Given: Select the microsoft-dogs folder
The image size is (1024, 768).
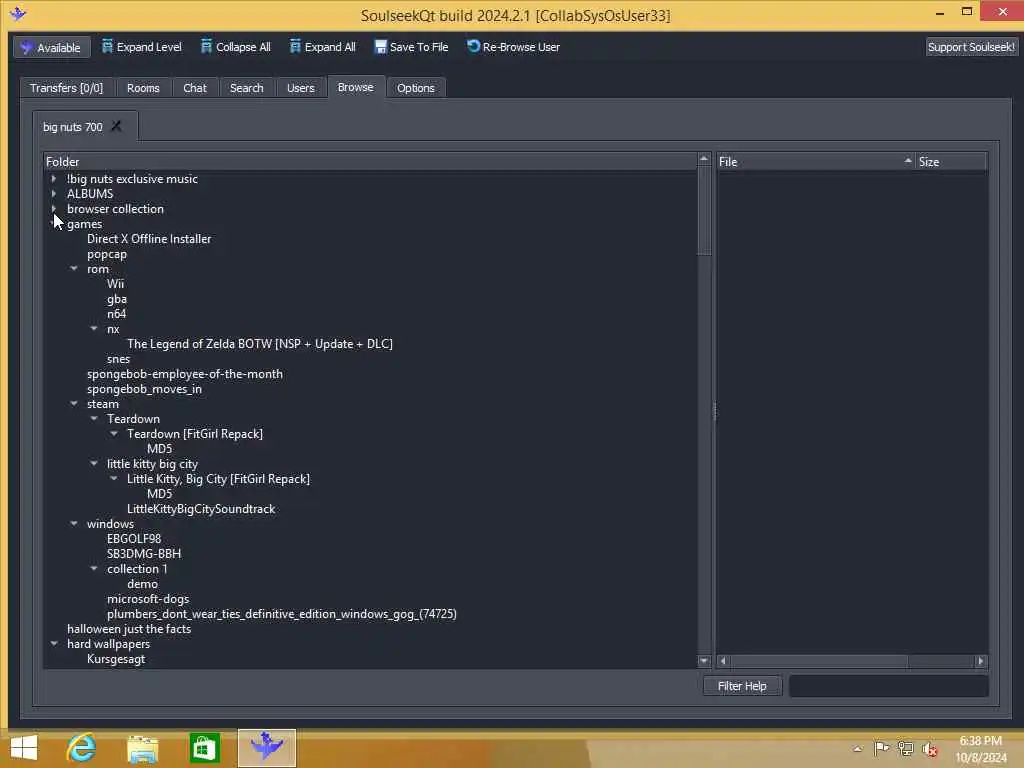Looking at the screenshot, I should 148,599.
